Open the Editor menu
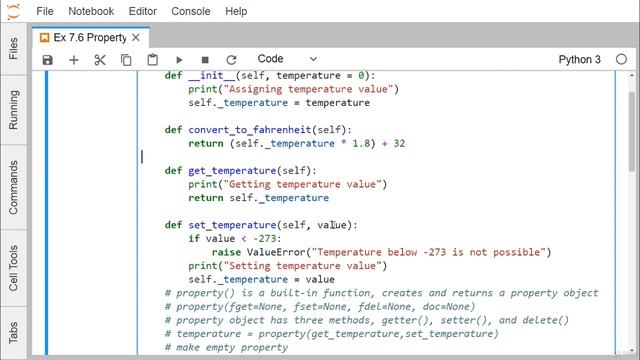Screen dimensions: 640x360 pos(142,11)
